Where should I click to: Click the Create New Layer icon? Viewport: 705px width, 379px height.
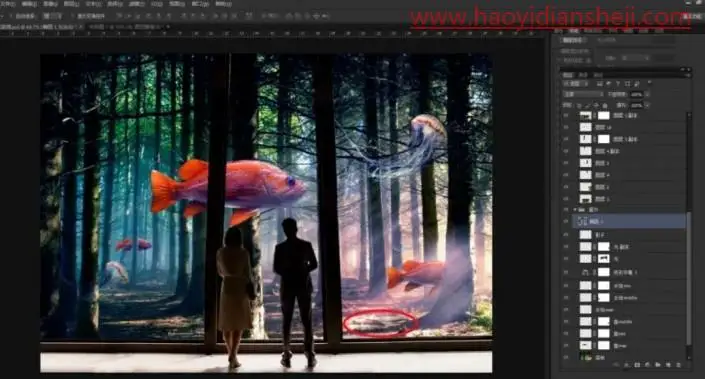pyautogui.click(x=668, y=365)
